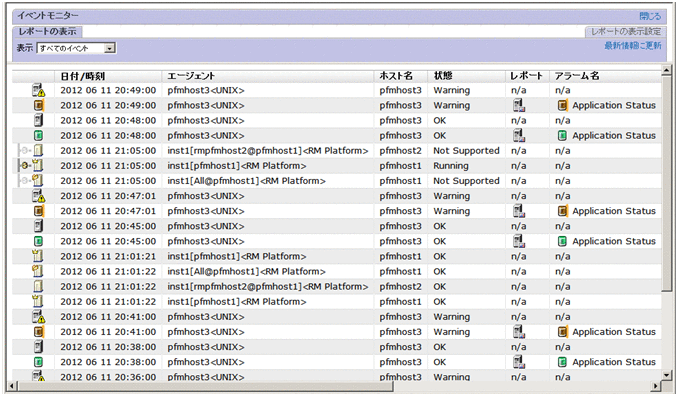Expand tree node for inst1[pfmhost1] Running row

25,165
